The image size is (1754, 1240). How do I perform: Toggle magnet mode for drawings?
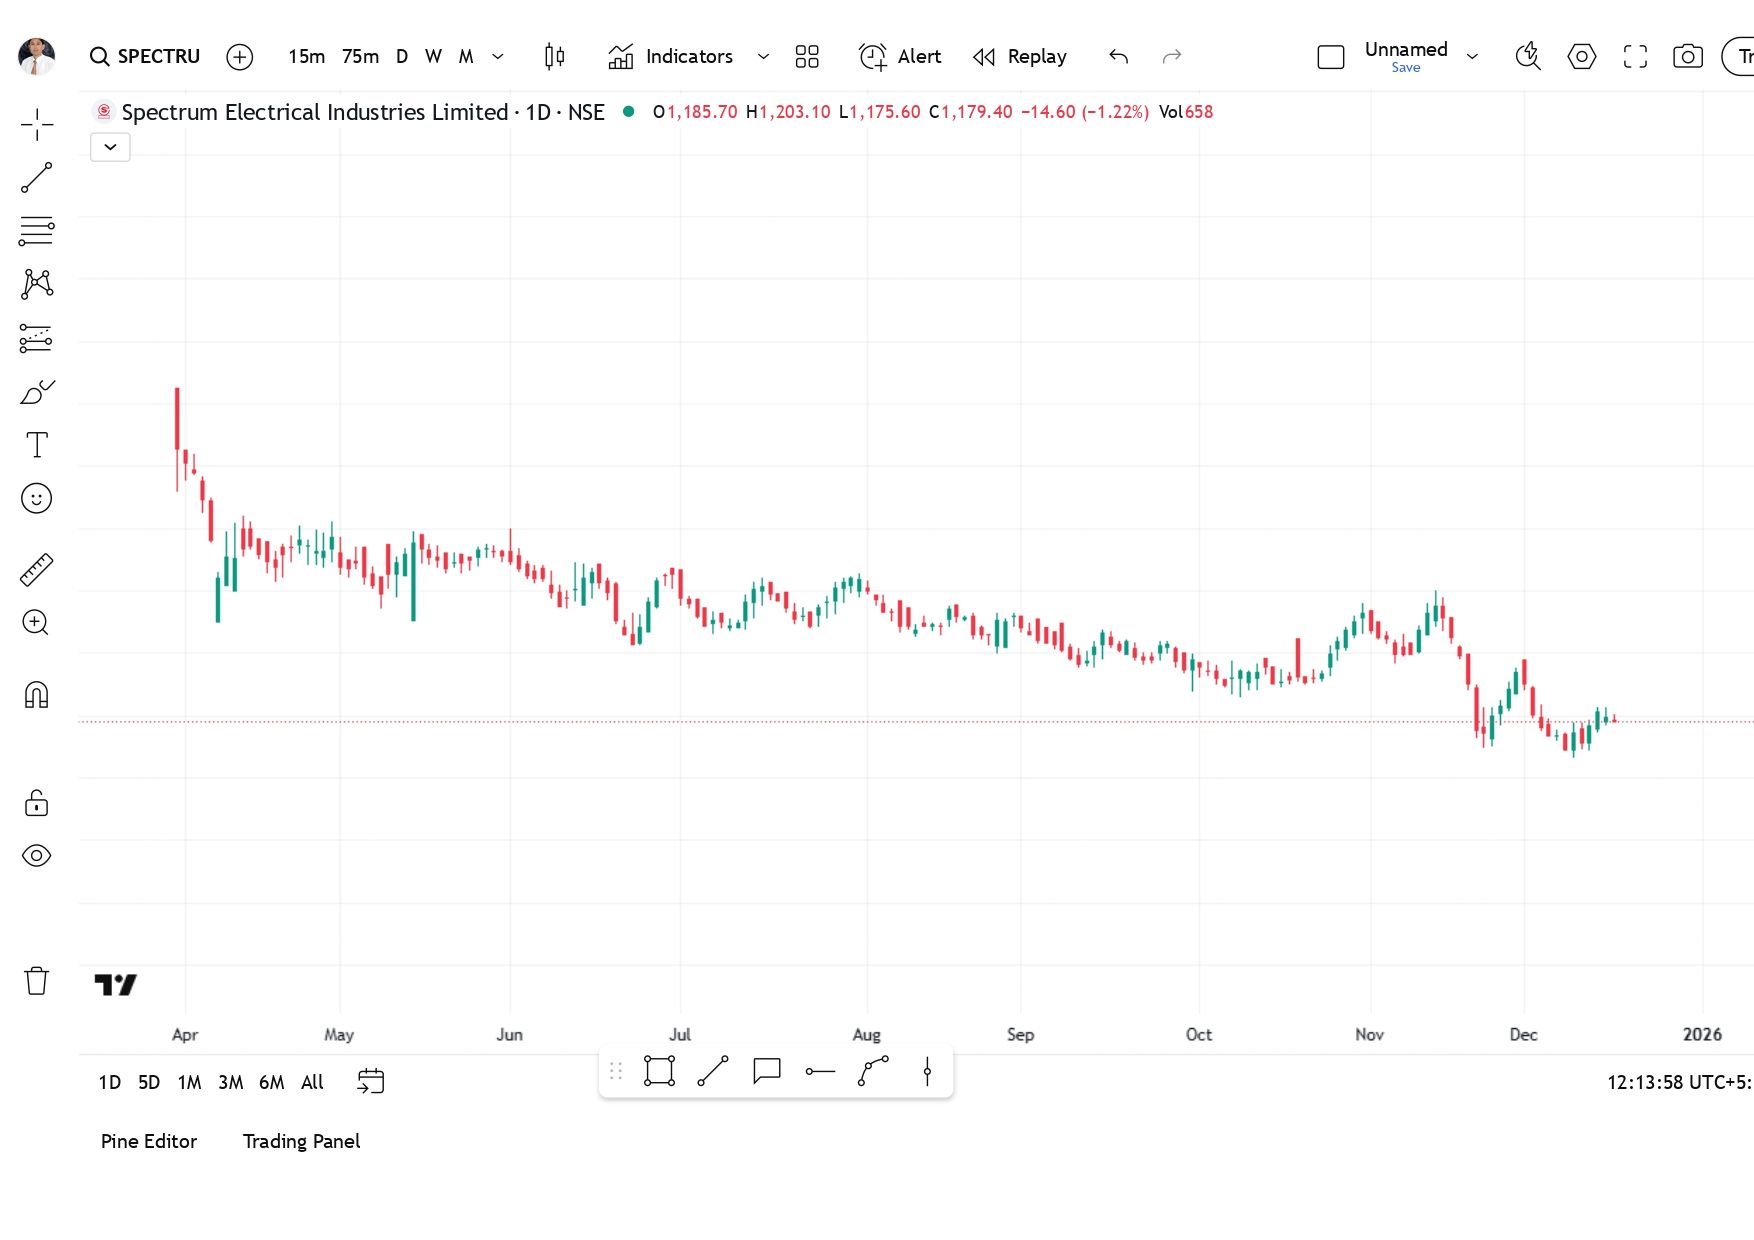pyautogui.click(x=37, y=695)
